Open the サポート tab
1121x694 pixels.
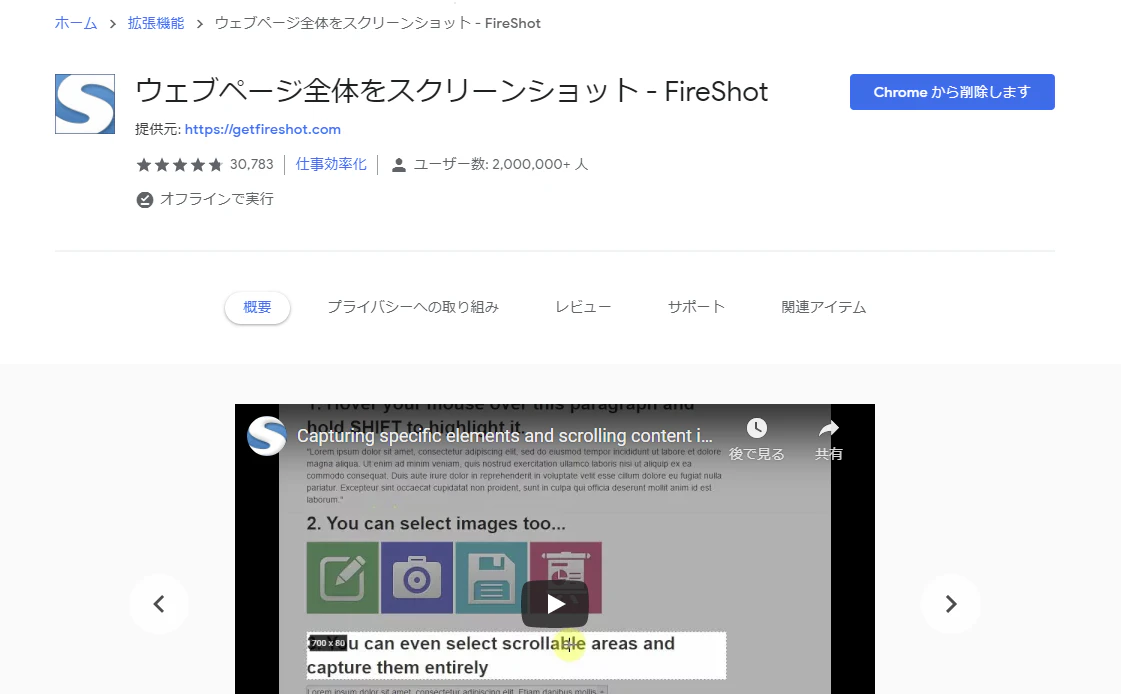tap(696, 307)
